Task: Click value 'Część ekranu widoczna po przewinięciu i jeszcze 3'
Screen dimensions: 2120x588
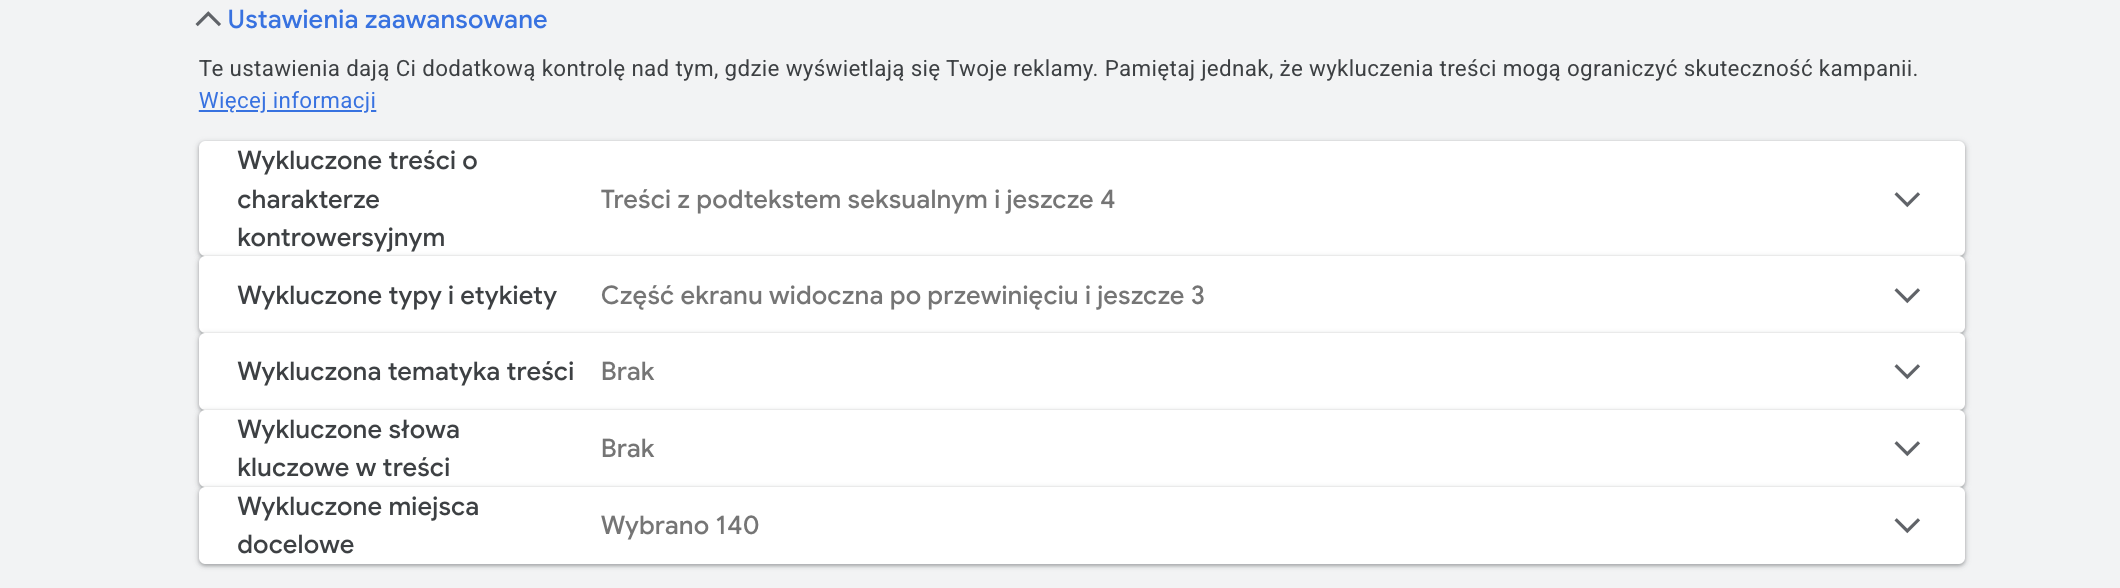Action: [902, 296]
